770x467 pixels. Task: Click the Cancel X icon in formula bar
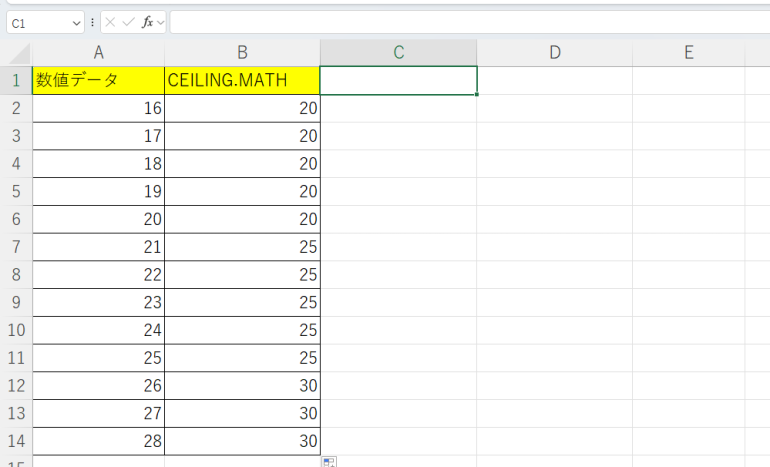pyautogui.click(x=110, y=22)
